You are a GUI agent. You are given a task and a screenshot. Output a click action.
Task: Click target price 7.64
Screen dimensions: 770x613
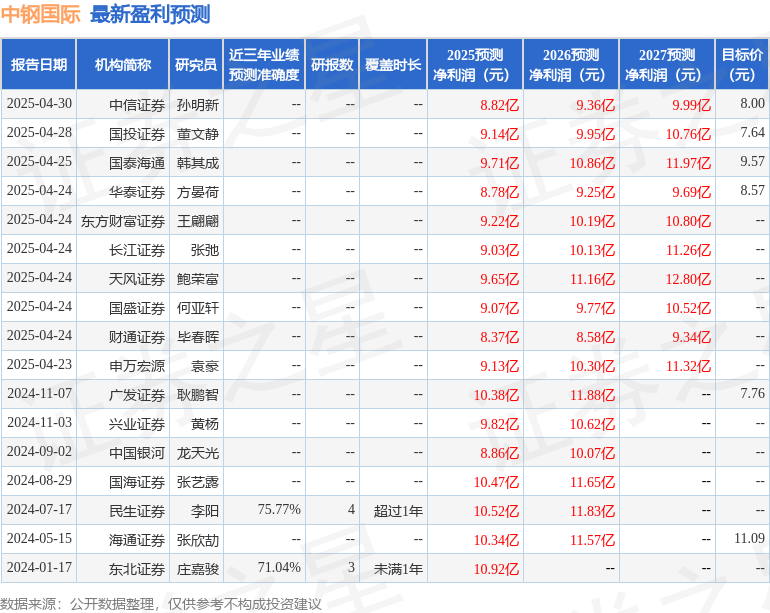[x=752, y=133]
